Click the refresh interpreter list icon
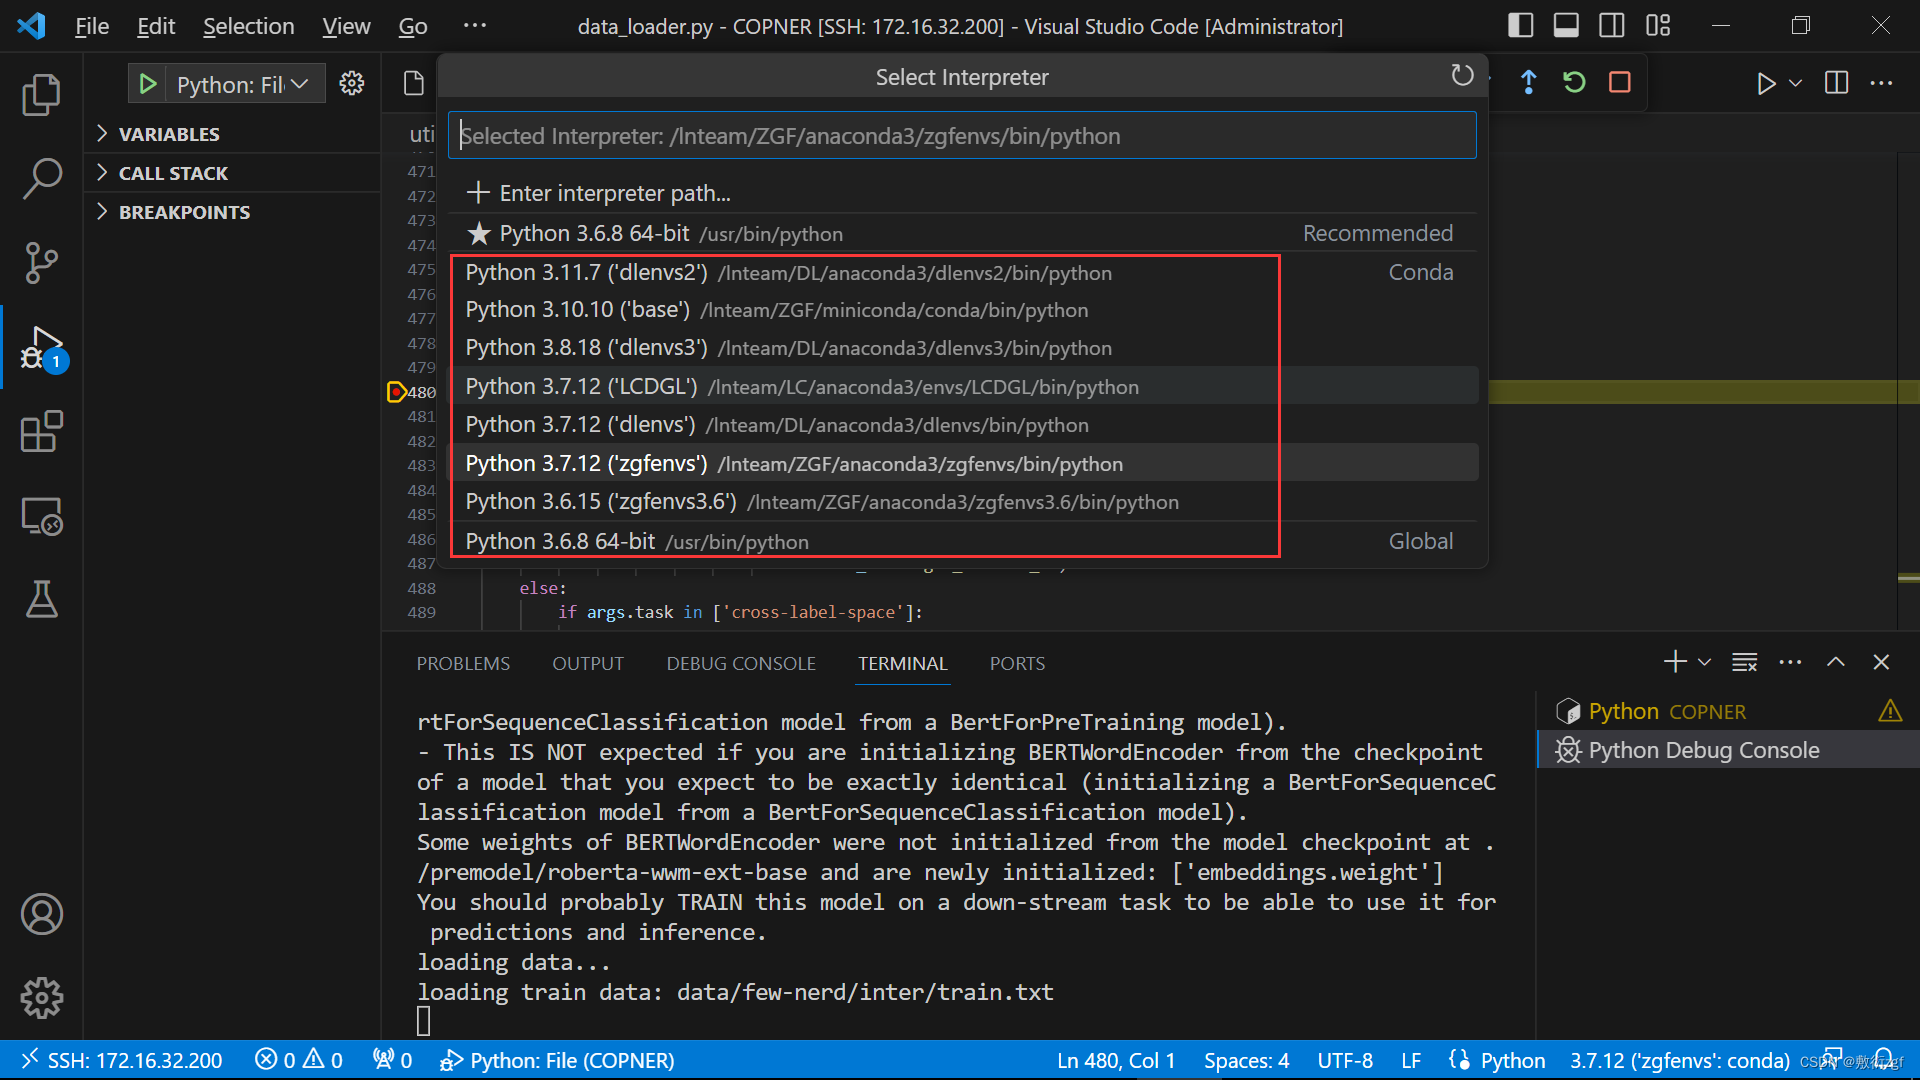This screenshot has width=1920, height=1080. coord(1461,75)
